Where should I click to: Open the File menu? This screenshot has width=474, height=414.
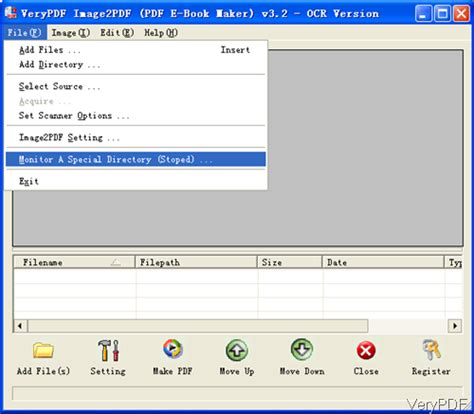25,33
